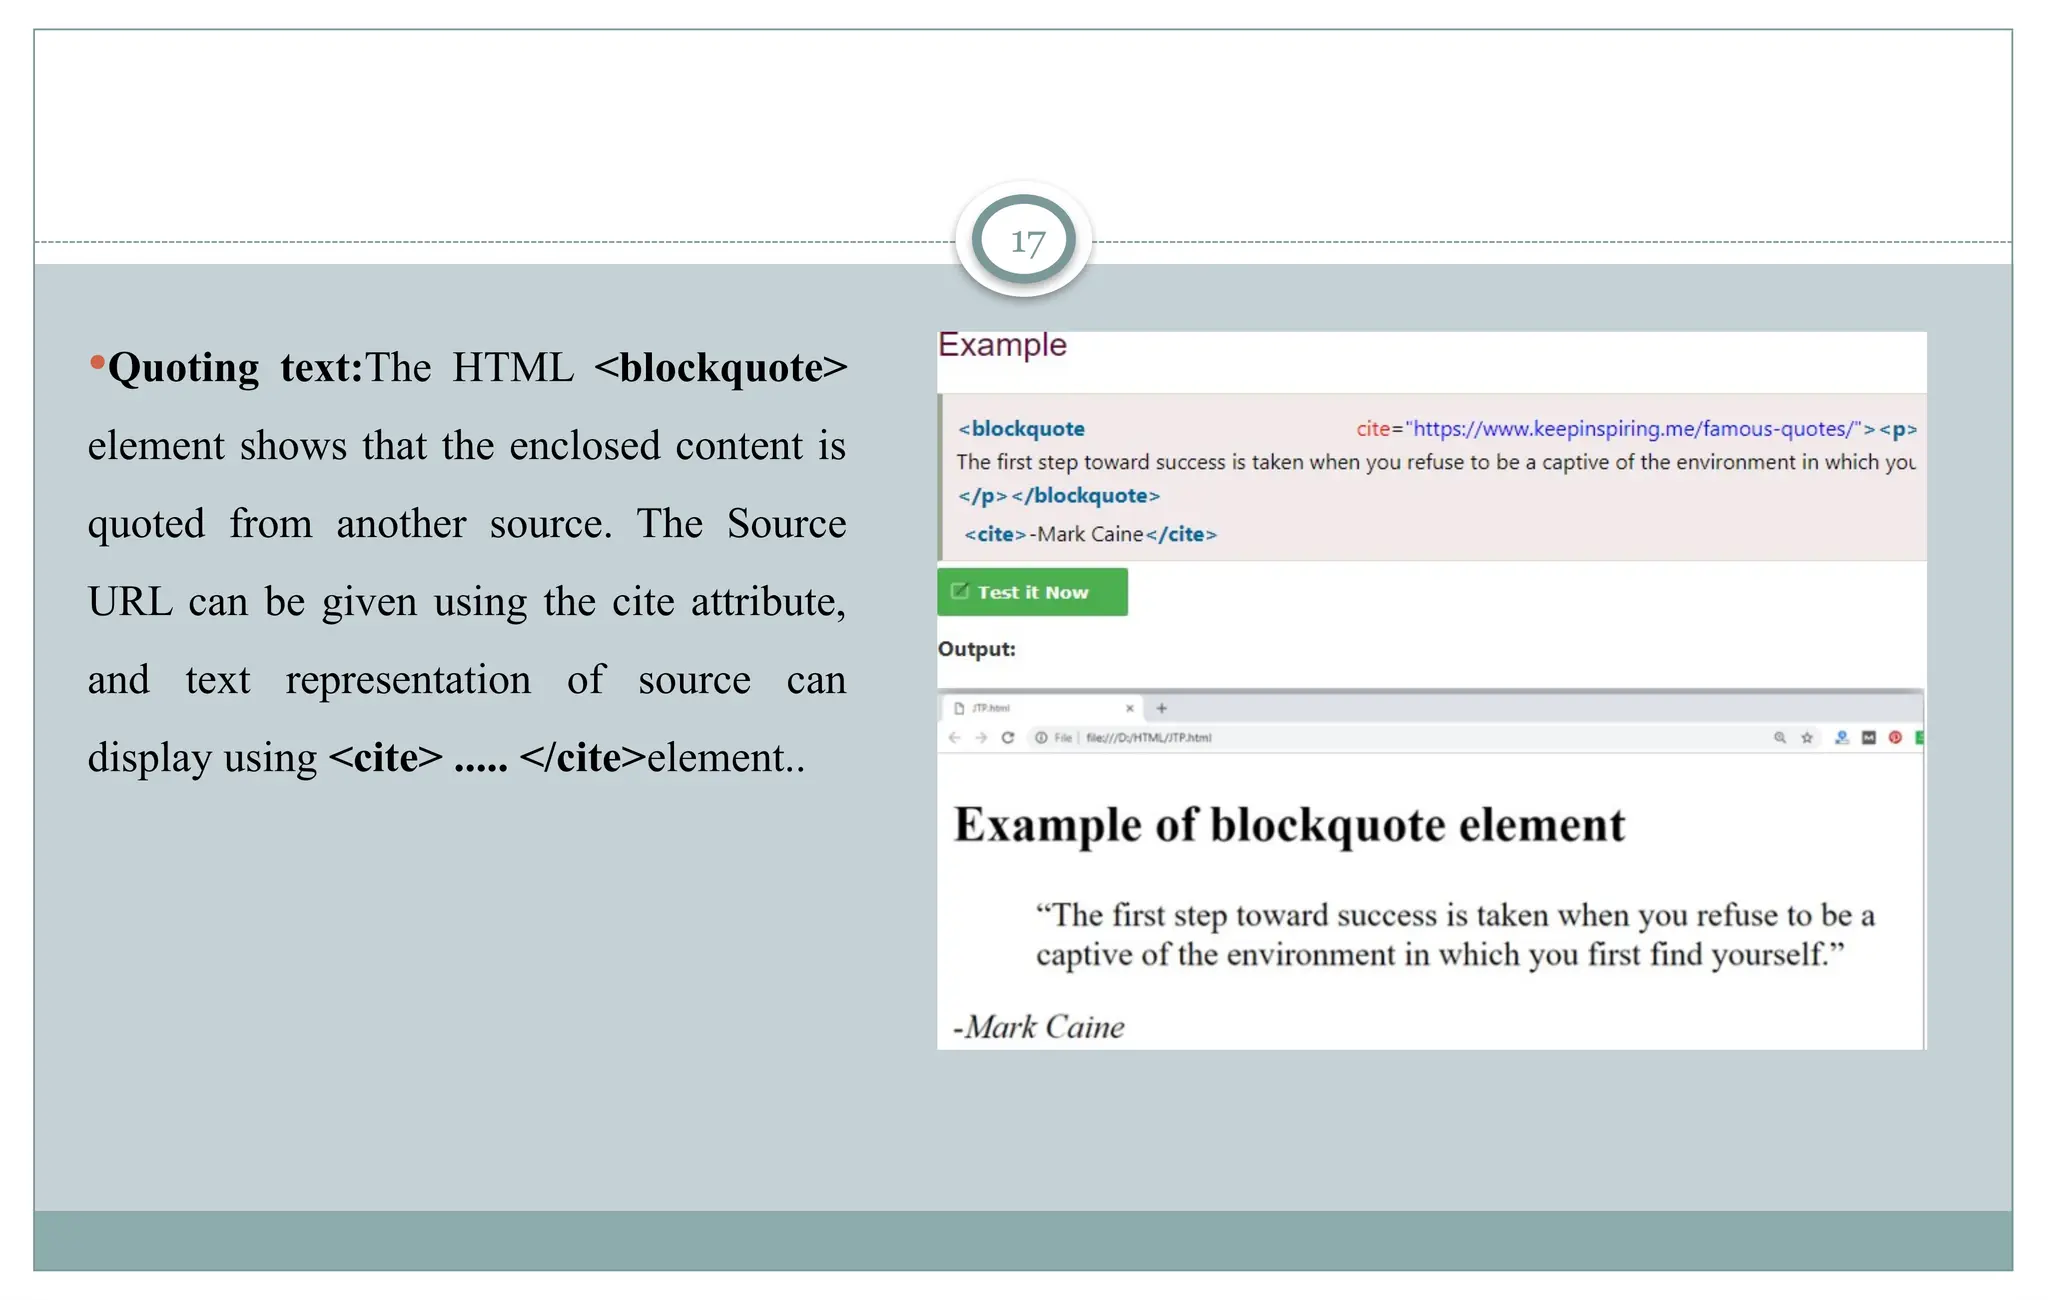Click the slide number 17 badge
The width and height of the screenshot is (2048, 1300).
tap(1025, 241)
